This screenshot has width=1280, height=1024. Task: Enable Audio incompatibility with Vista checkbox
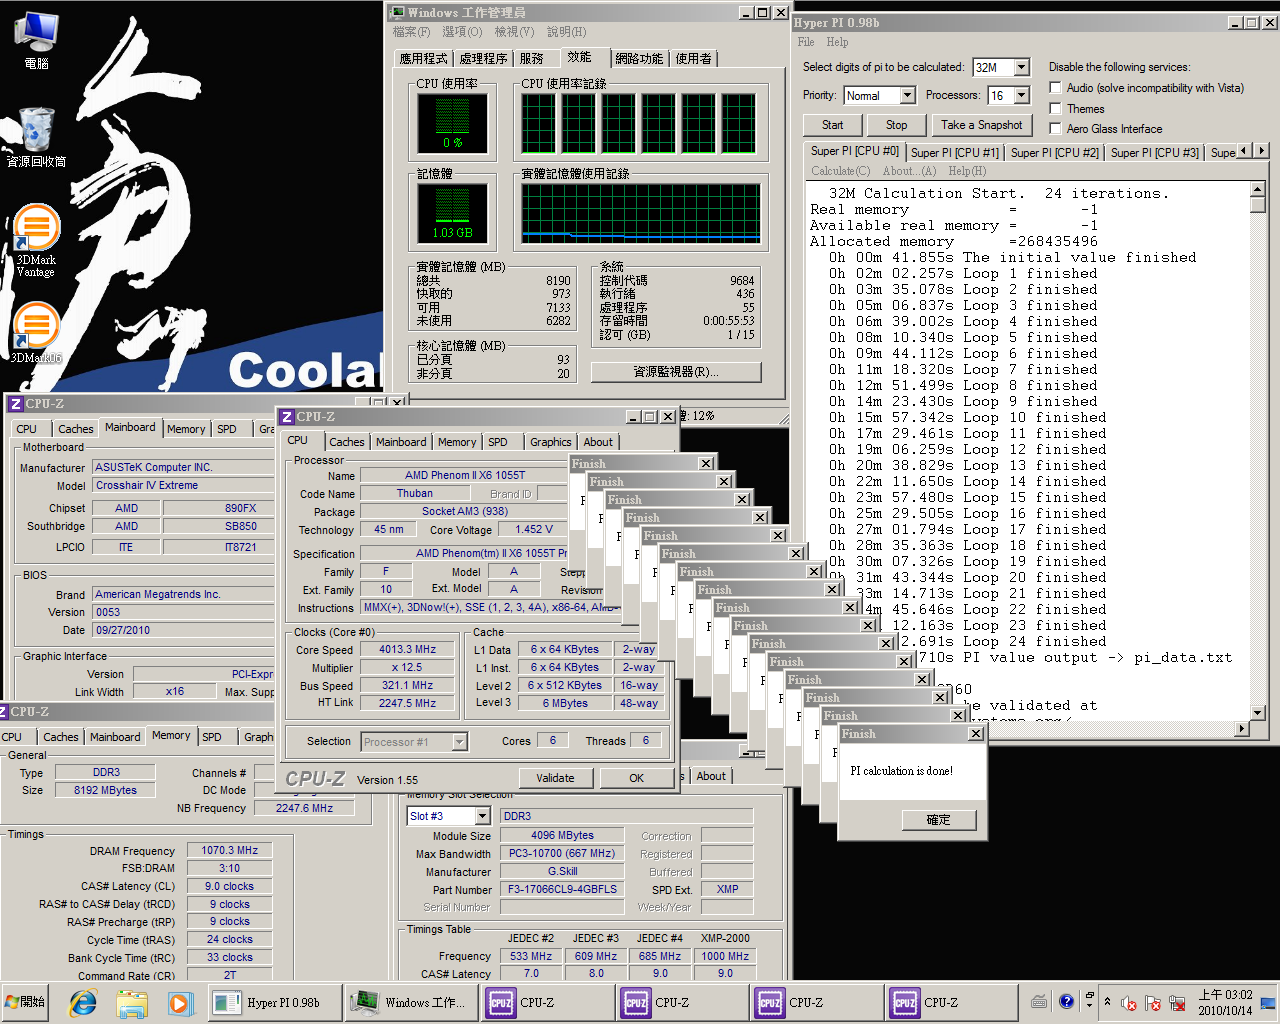click(1055, 87)
